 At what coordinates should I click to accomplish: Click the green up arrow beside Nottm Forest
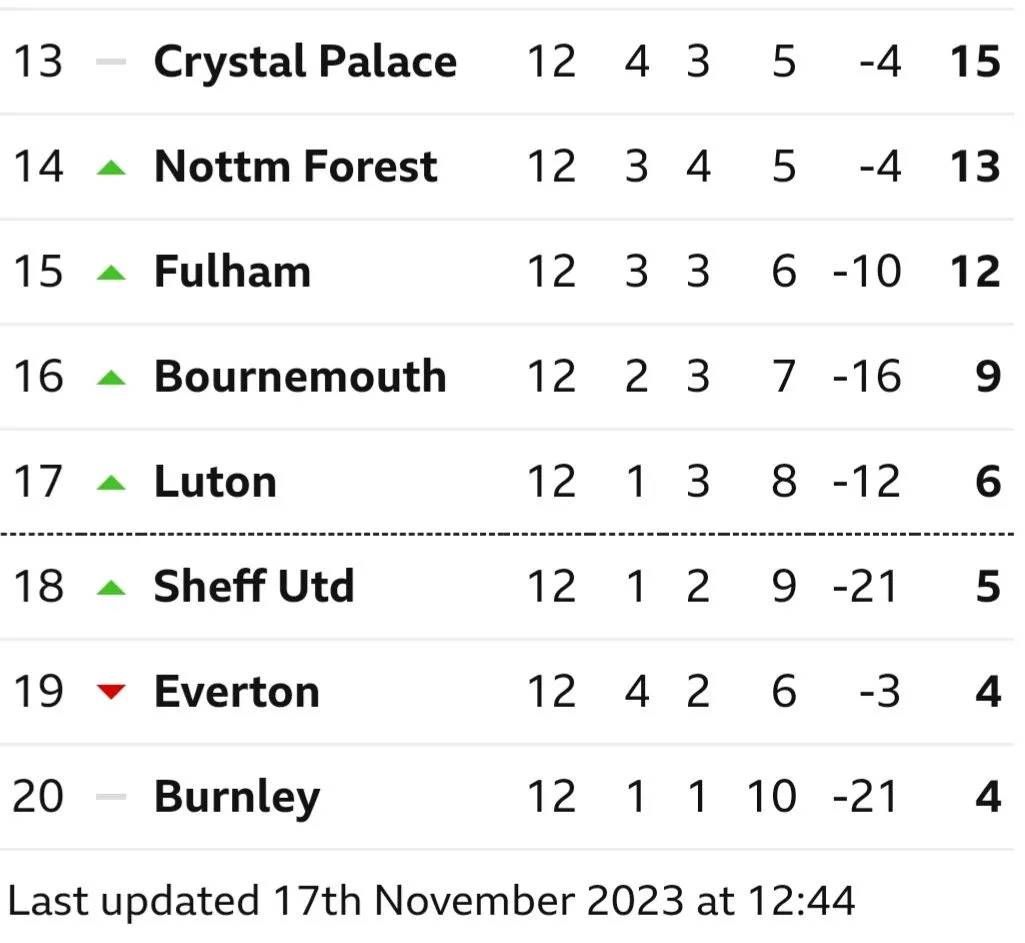(111, 168)
